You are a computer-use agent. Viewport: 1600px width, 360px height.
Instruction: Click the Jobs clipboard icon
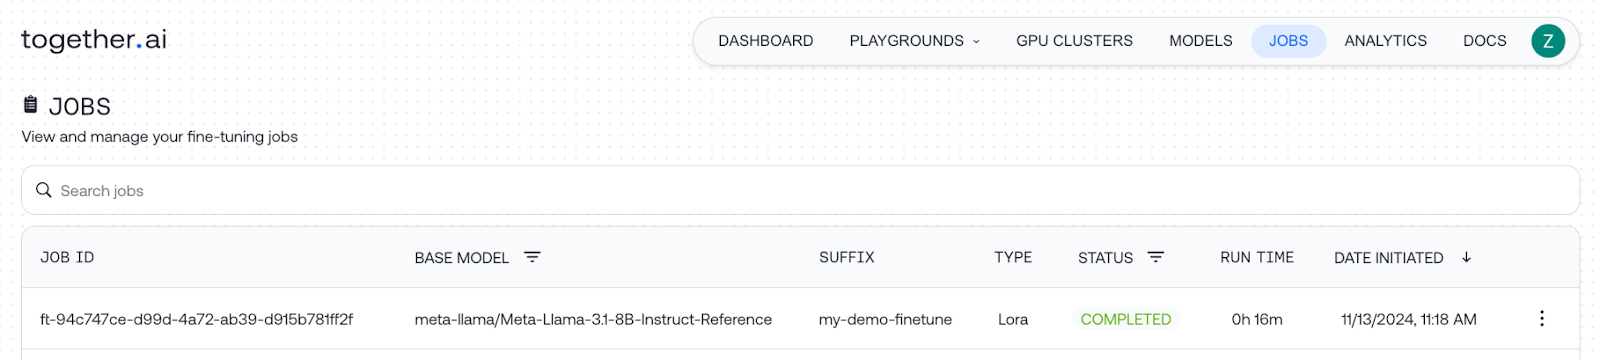coord(31,104)
